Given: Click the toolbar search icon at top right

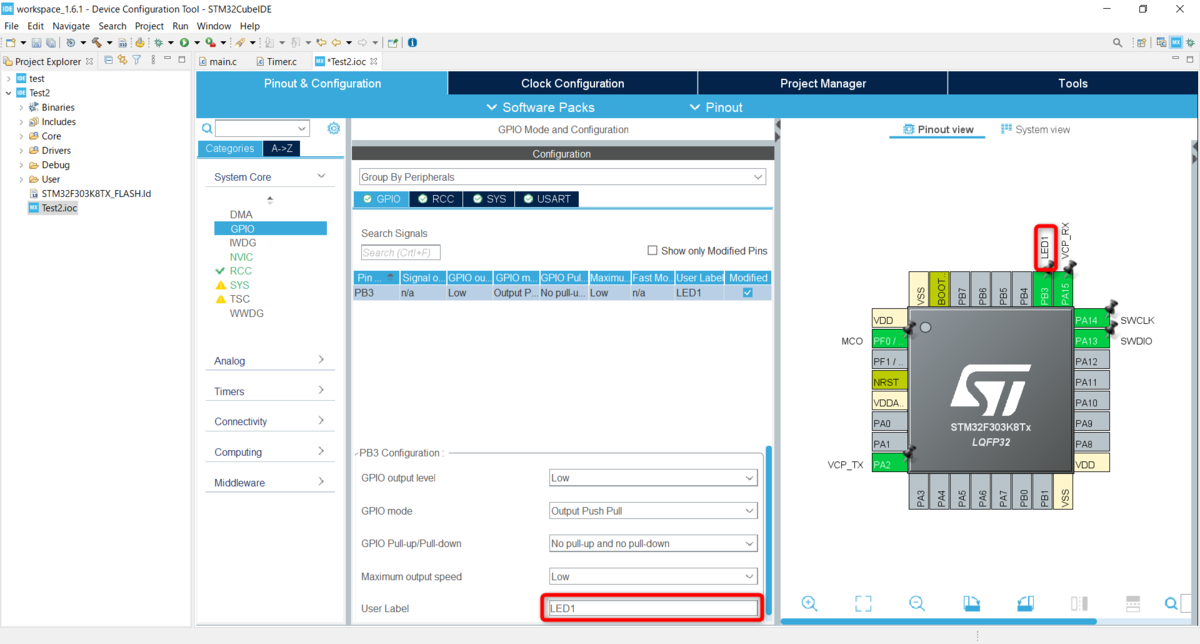Looking at the screenshot, I should click(1118, 43).
